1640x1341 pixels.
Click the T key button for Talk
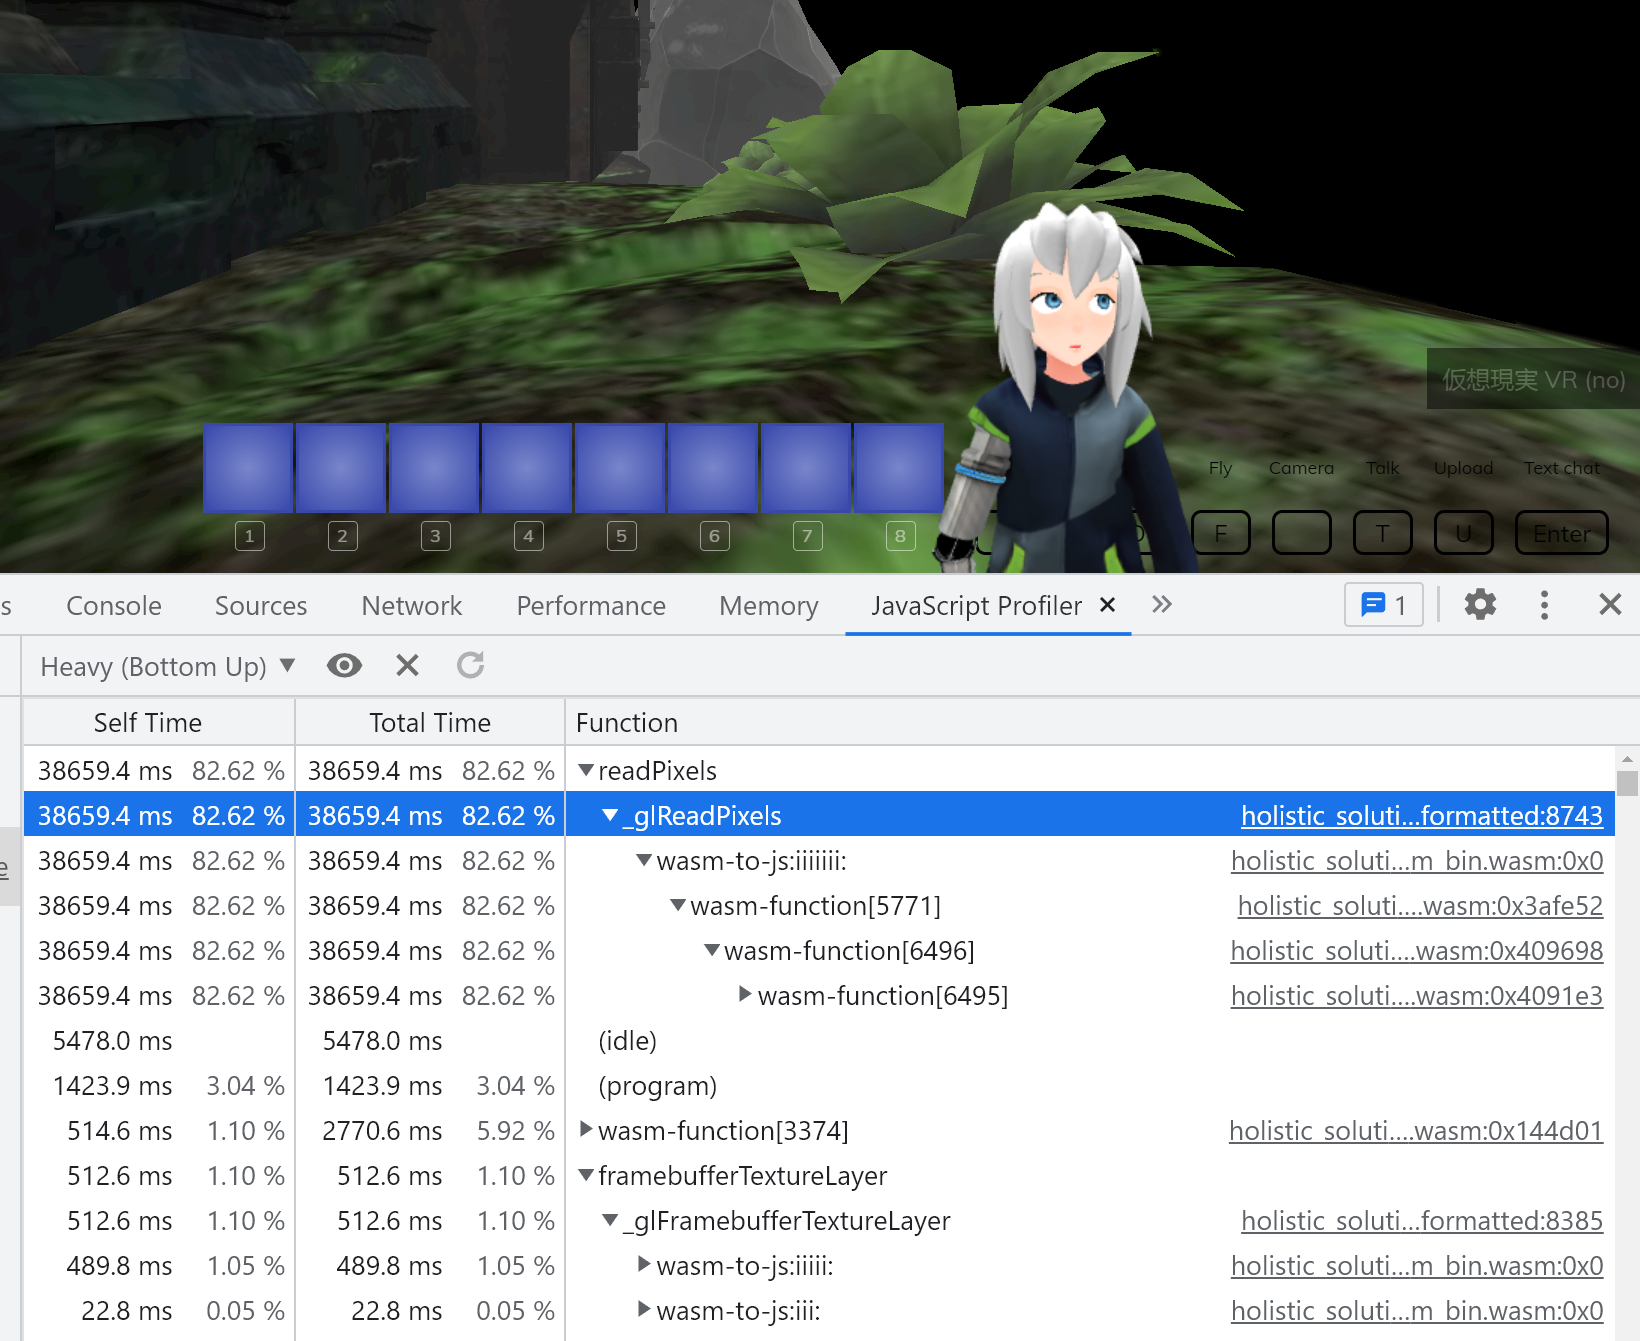[x=1382, y=533]
